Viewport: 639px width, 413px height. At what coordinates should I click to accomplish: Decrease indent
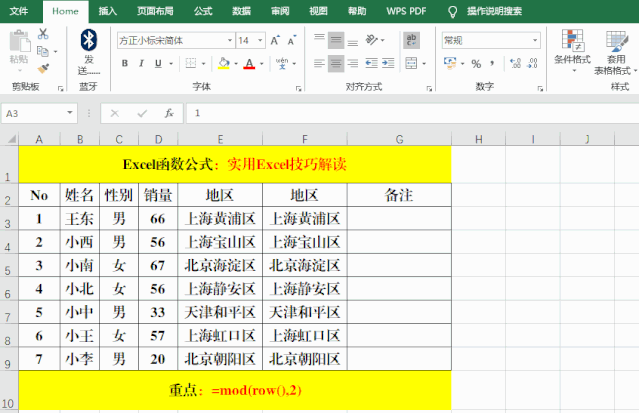(x=371, y=63)
